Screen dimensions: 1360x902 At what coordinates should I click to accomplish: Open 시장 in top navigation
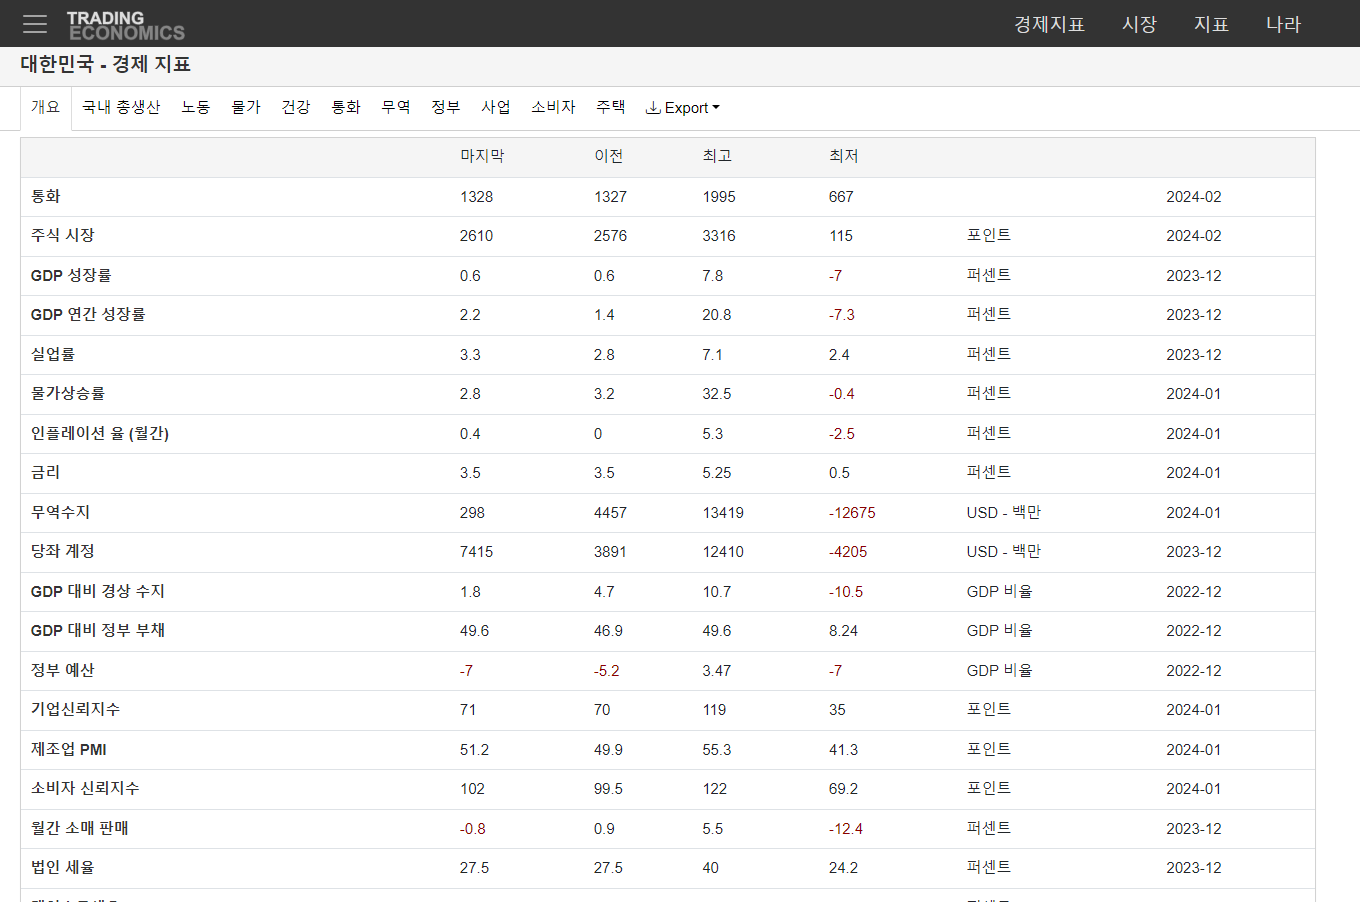(x=1139, y=24)
